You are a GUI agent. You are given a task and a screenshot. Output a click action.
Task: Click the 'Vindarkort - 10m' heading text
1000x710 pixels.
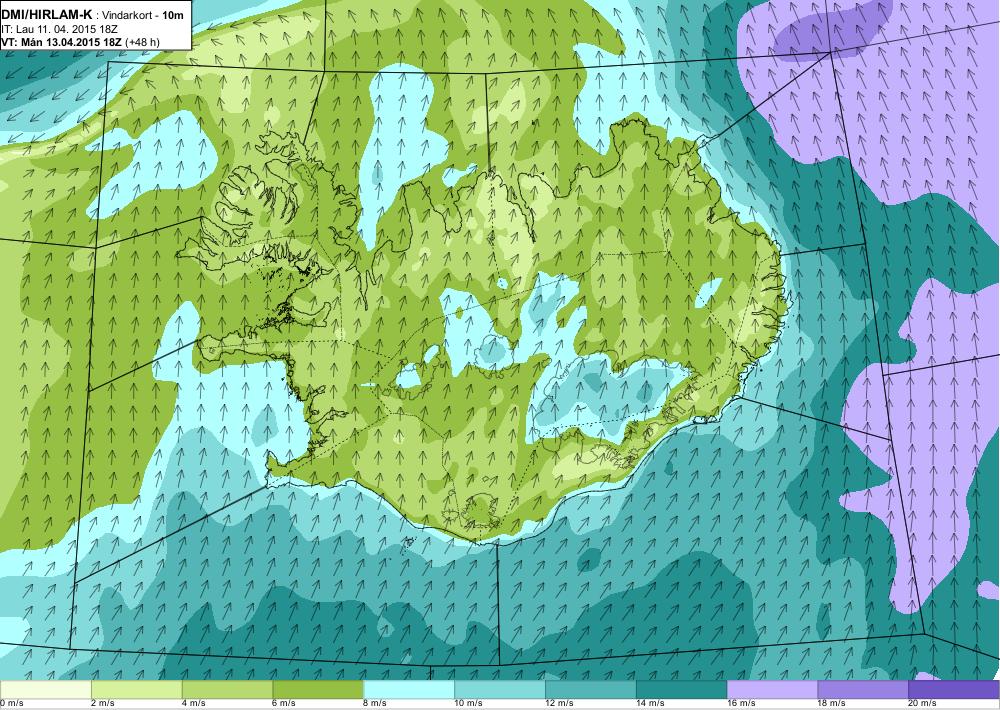coord(144,15)
